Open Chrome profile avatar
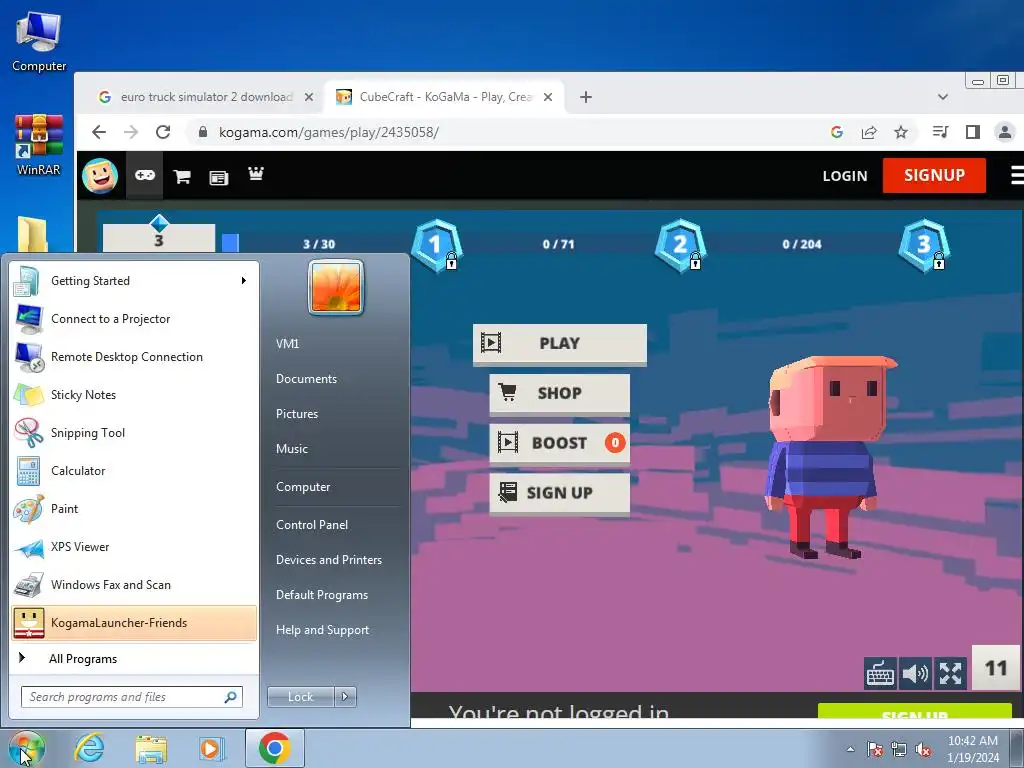1024x768 pixels. (1005, 133)
